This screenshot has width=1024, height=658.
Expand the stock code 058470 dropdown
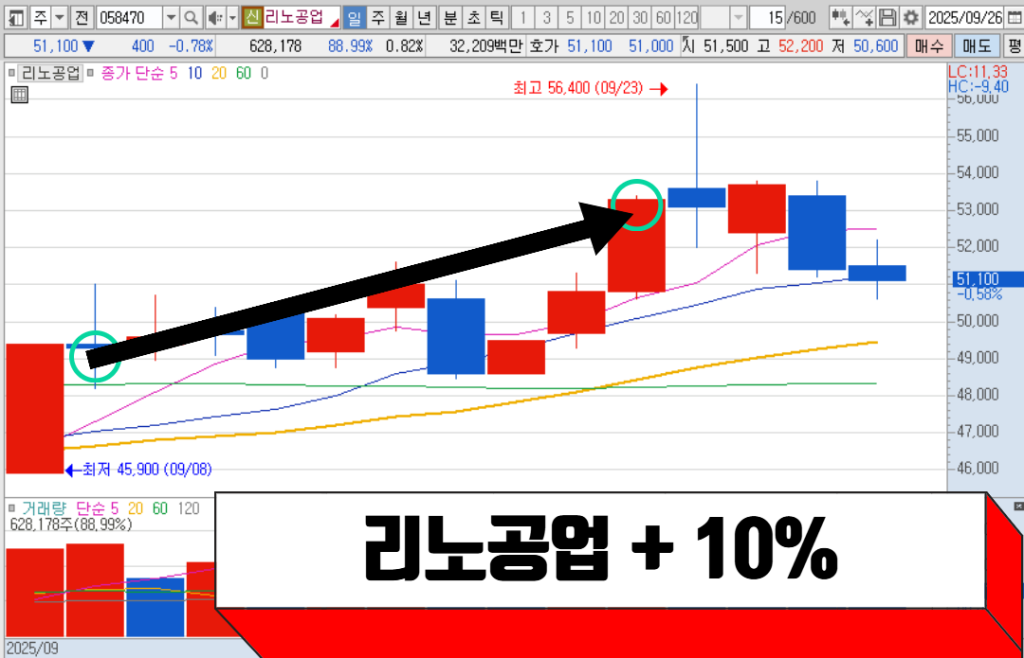[170, 18]
